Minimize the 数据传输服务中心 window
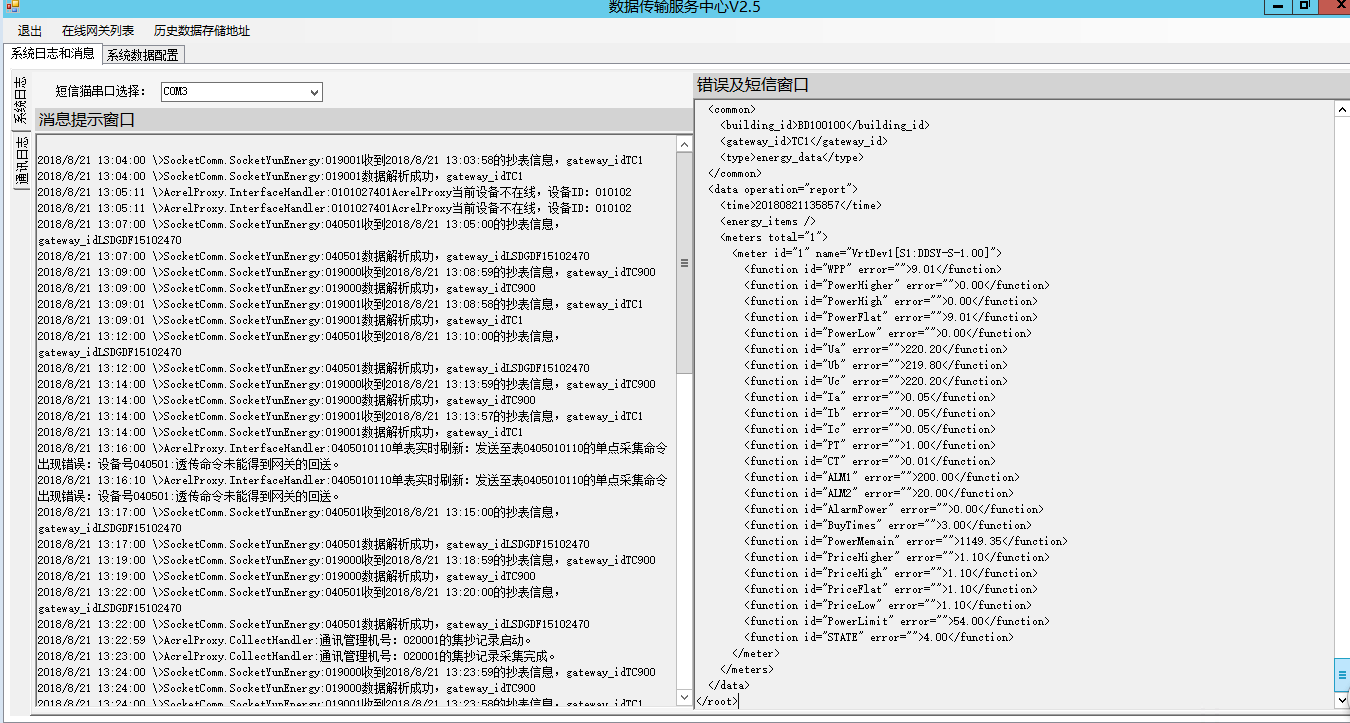The width and height of the screenshot is (1350, 723). 1278,6
